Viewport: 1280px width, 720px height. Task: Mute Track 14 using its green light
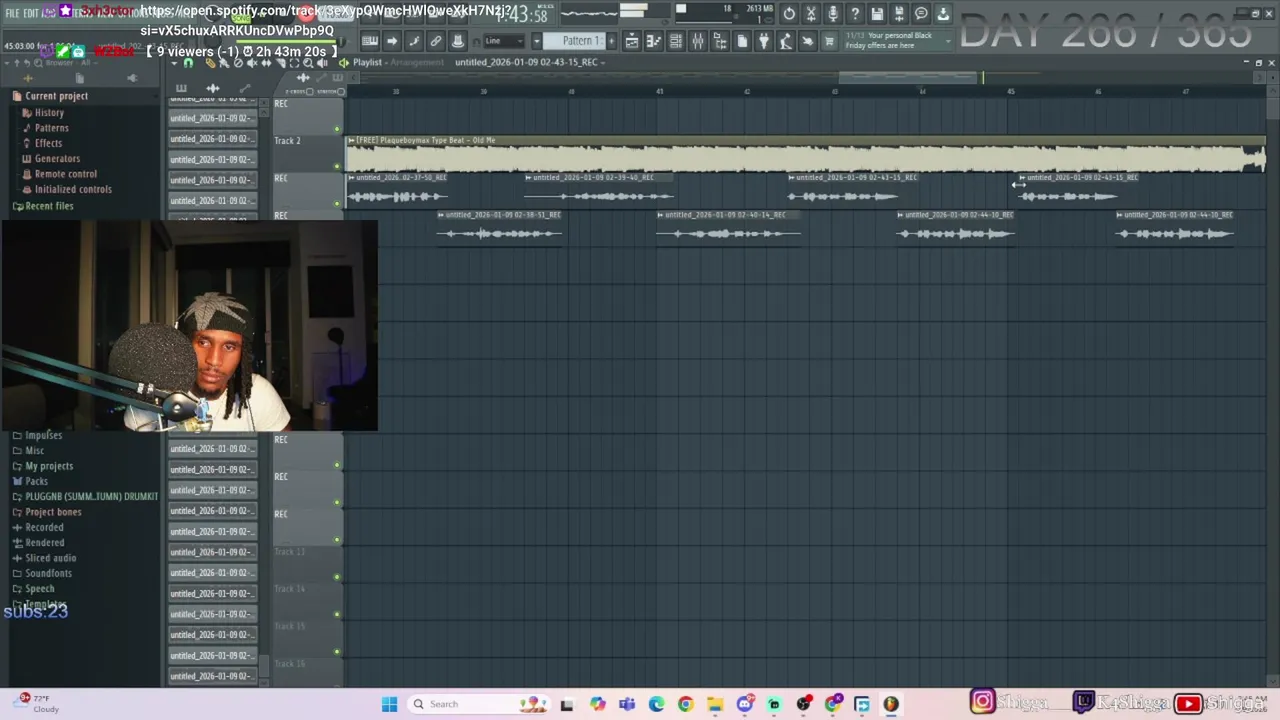[x=337, y=614]
